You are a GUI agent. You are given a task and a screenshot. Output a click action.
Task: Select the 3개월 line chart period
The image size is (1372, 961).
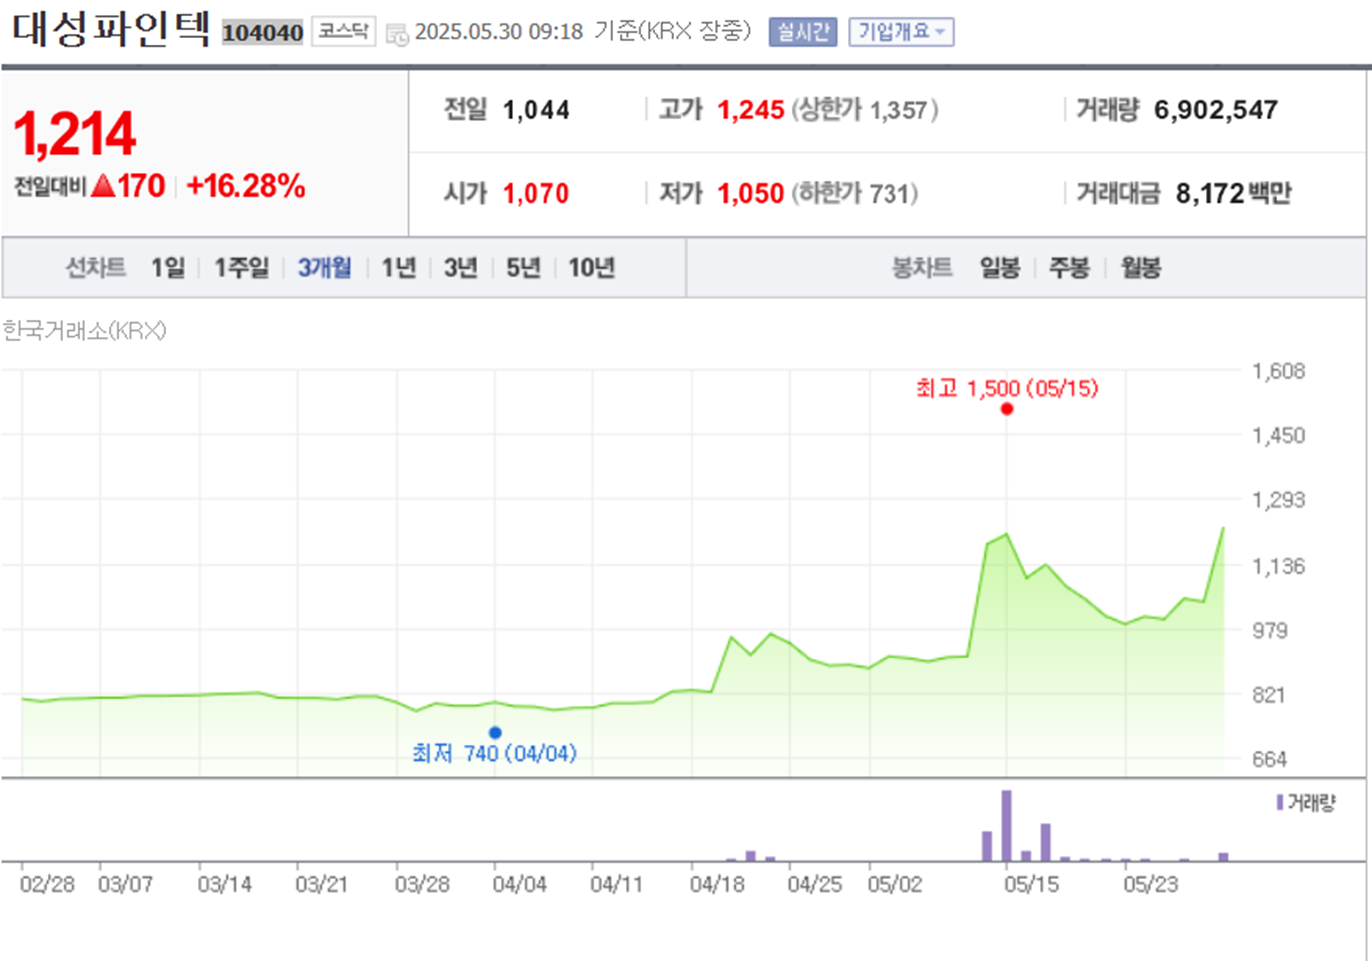click(x=325, y=268)
